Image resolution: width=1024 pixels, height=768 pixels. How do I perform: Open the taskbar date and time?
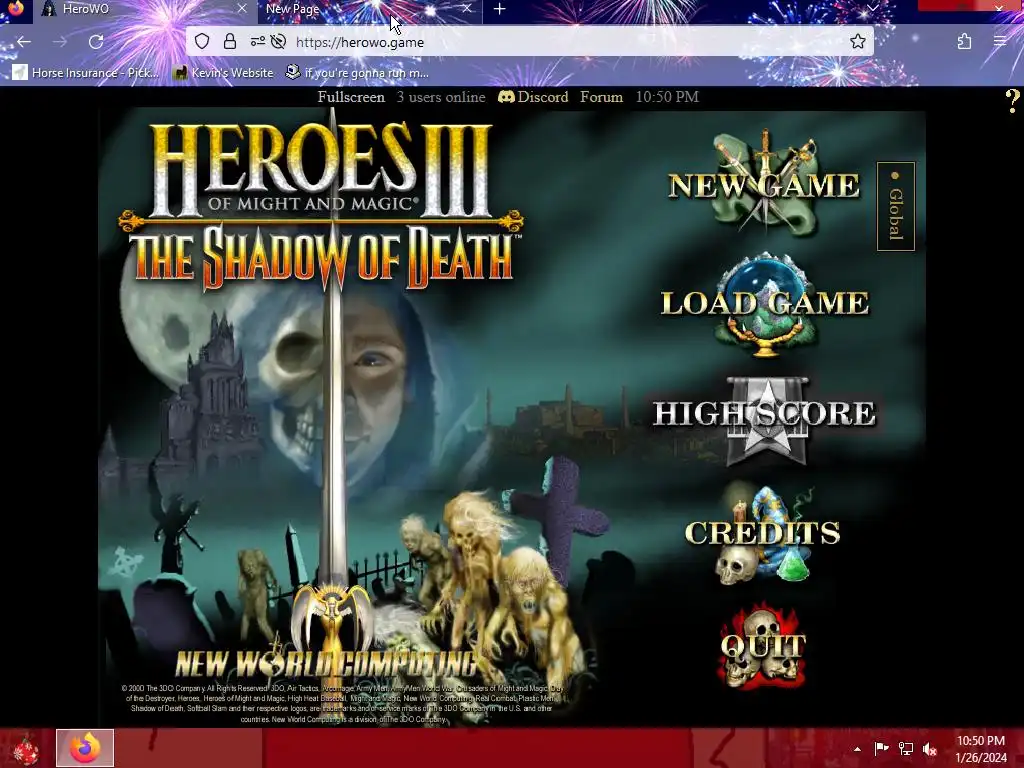click(x=981, y=749)
